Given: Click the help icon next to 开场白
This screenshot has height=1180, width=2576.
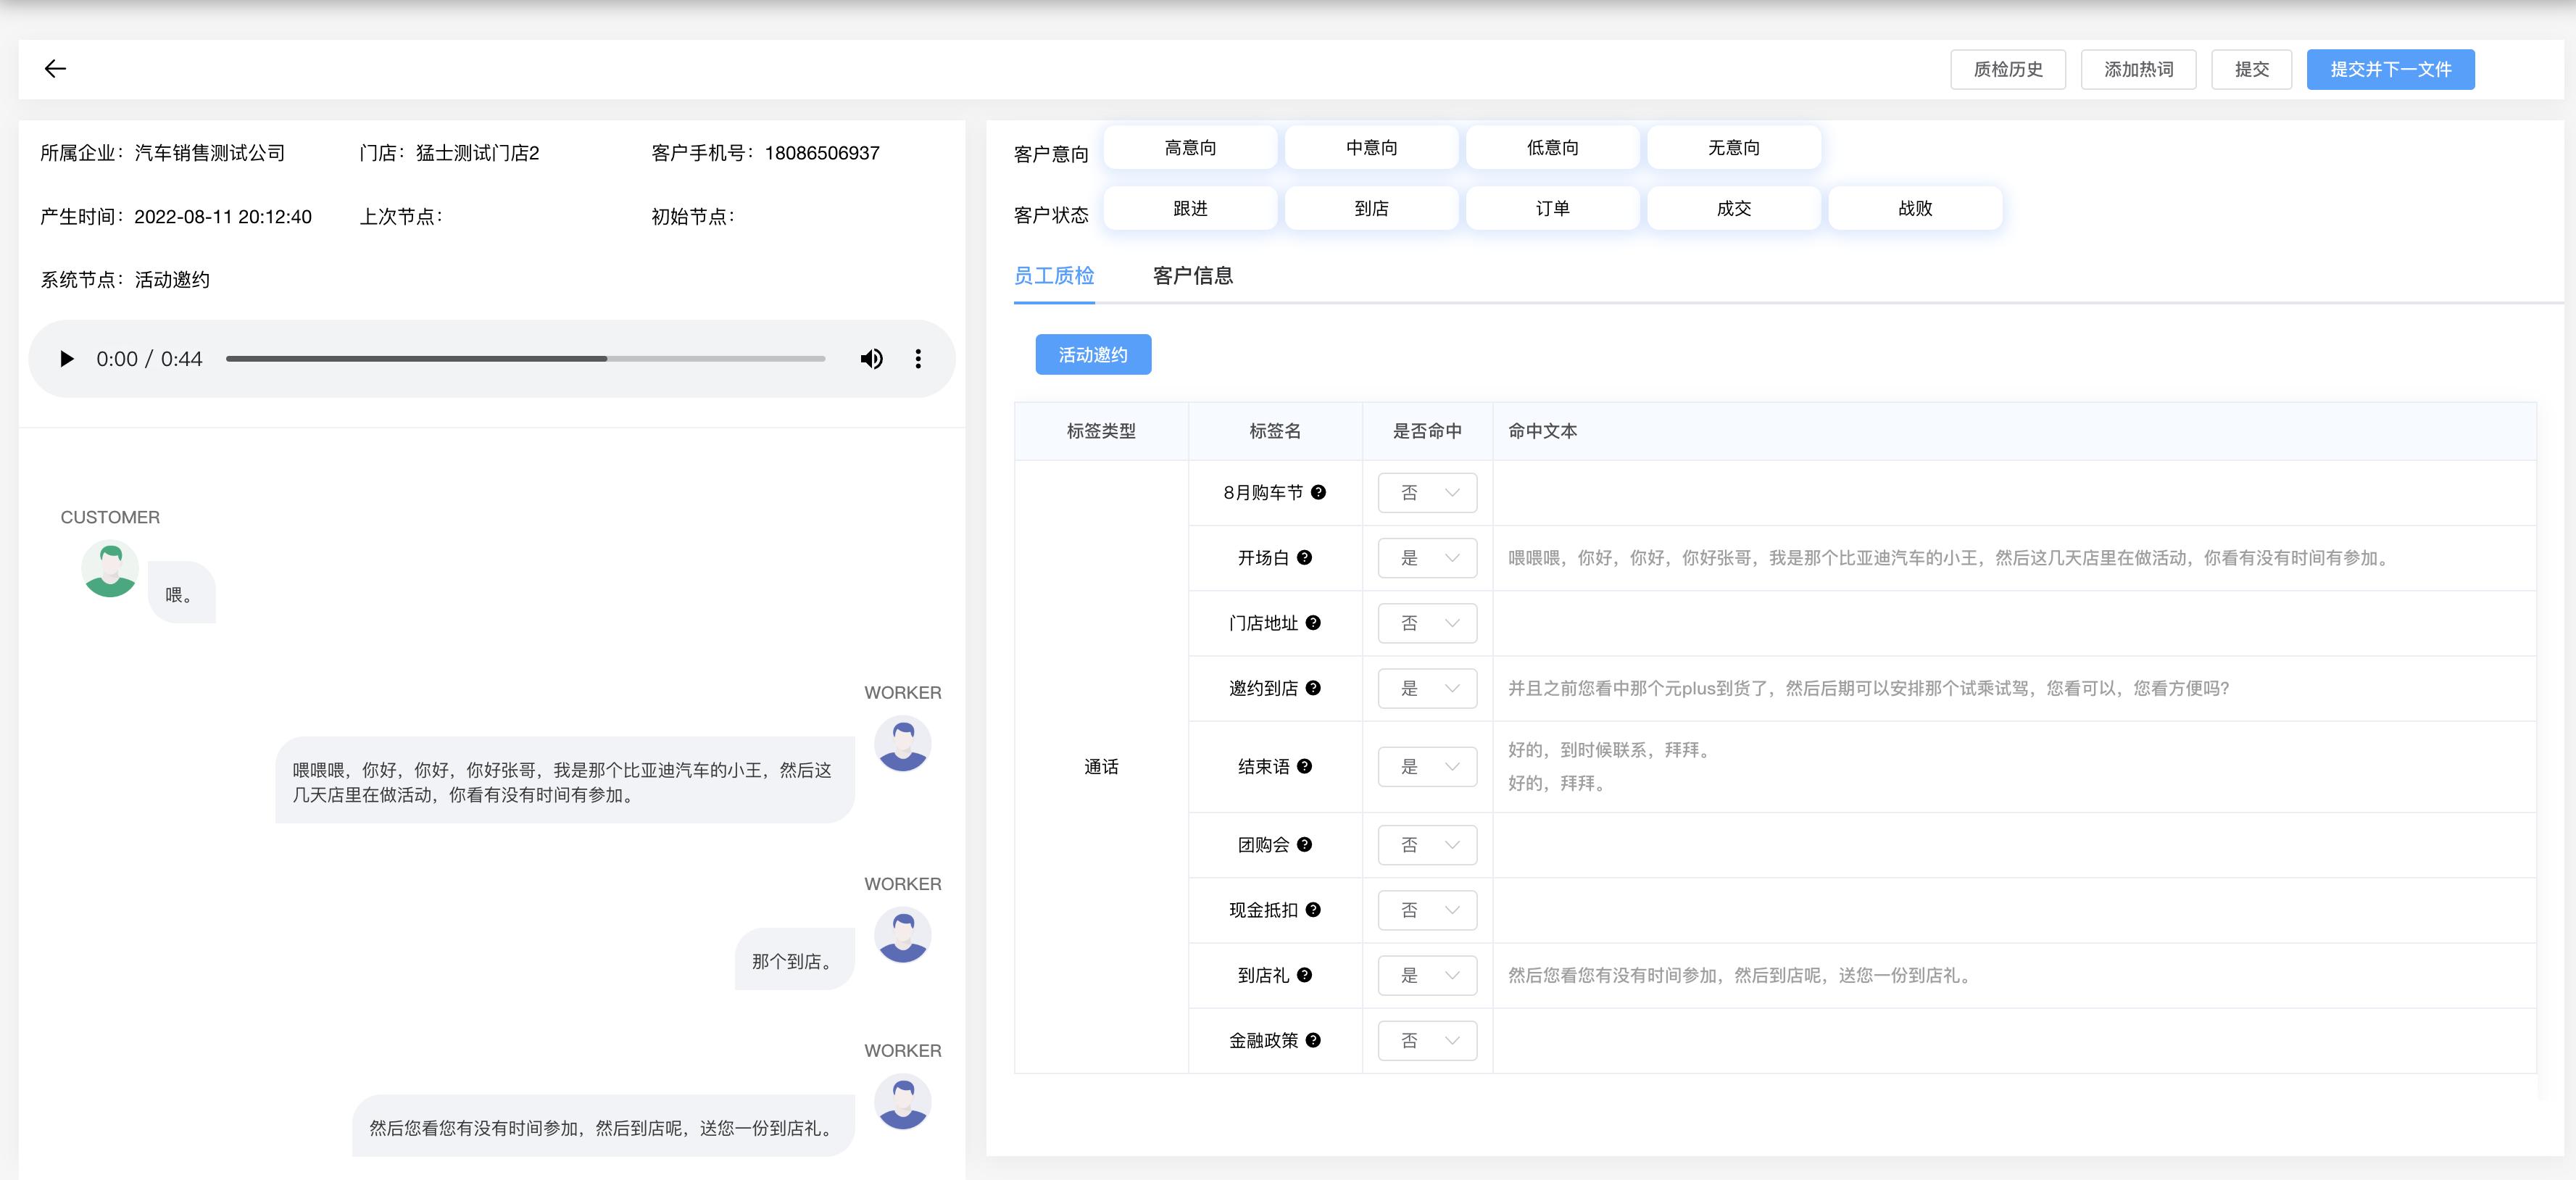Looking at the screenshot, I should pyautogui.click(x=1303, y=558).
